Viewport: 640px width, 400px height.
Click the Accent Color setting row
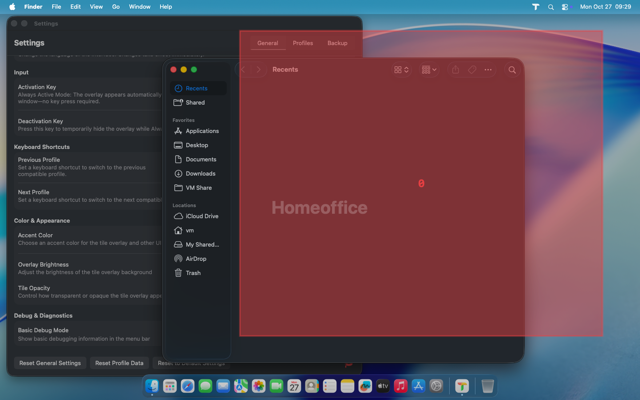click(x=89, y=239)
